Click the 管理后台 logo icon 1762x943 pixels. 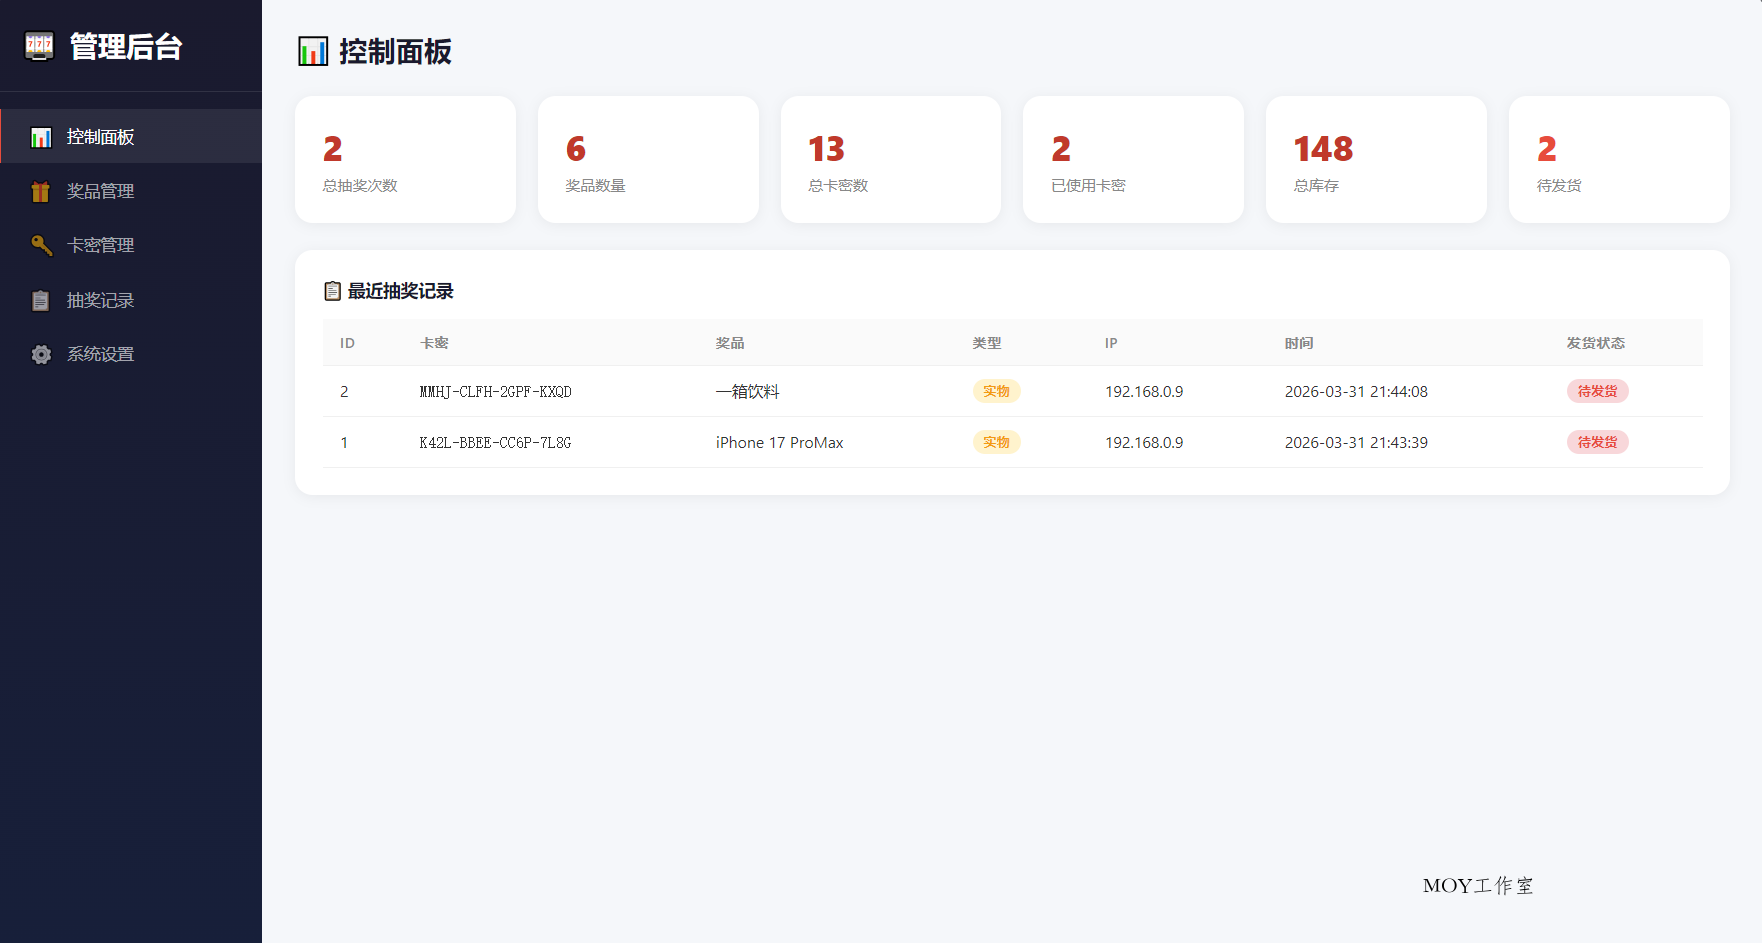pyautogui.click(x=39, y=46)
